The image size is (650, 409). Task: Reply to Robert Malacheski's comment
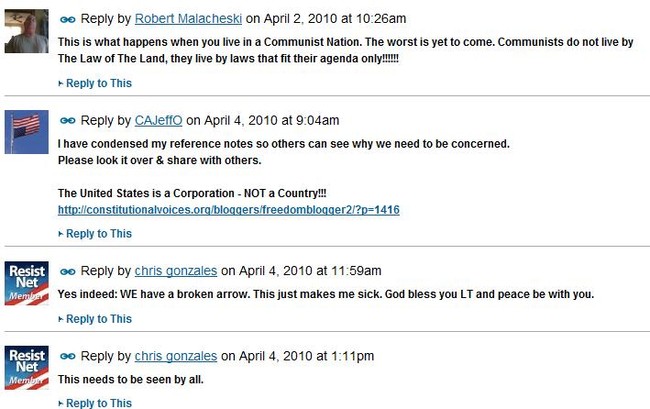pos(99,83)
